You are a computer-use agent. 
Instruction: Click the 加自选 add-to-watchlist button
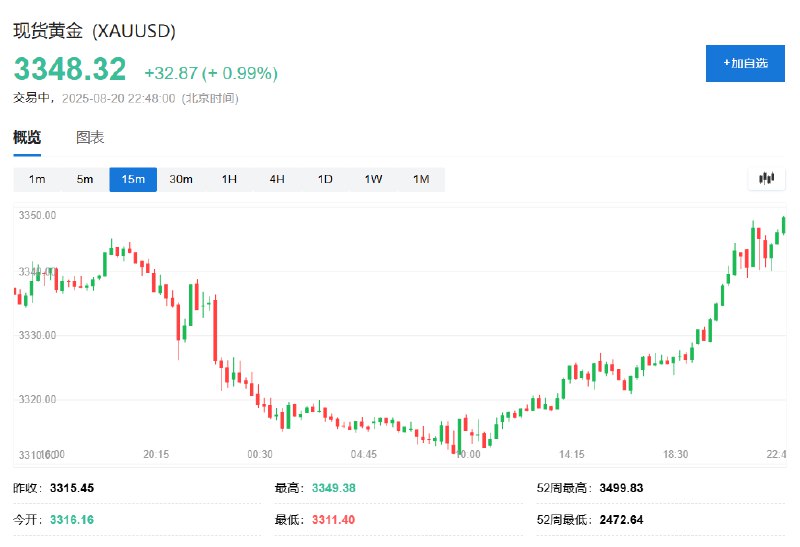tap(745, 63)
